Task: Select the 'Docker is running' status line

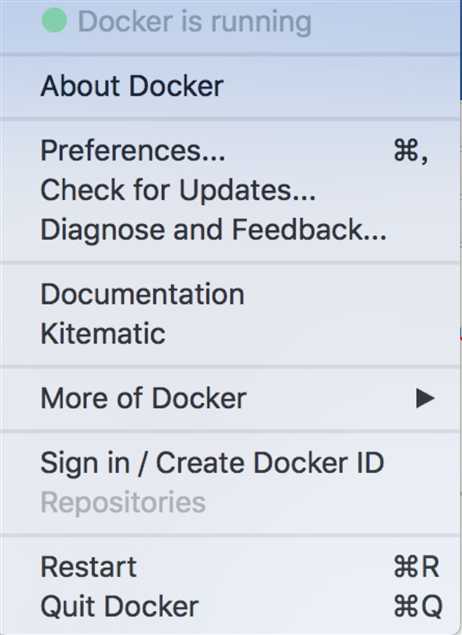Action: click(x=230, y=21)
